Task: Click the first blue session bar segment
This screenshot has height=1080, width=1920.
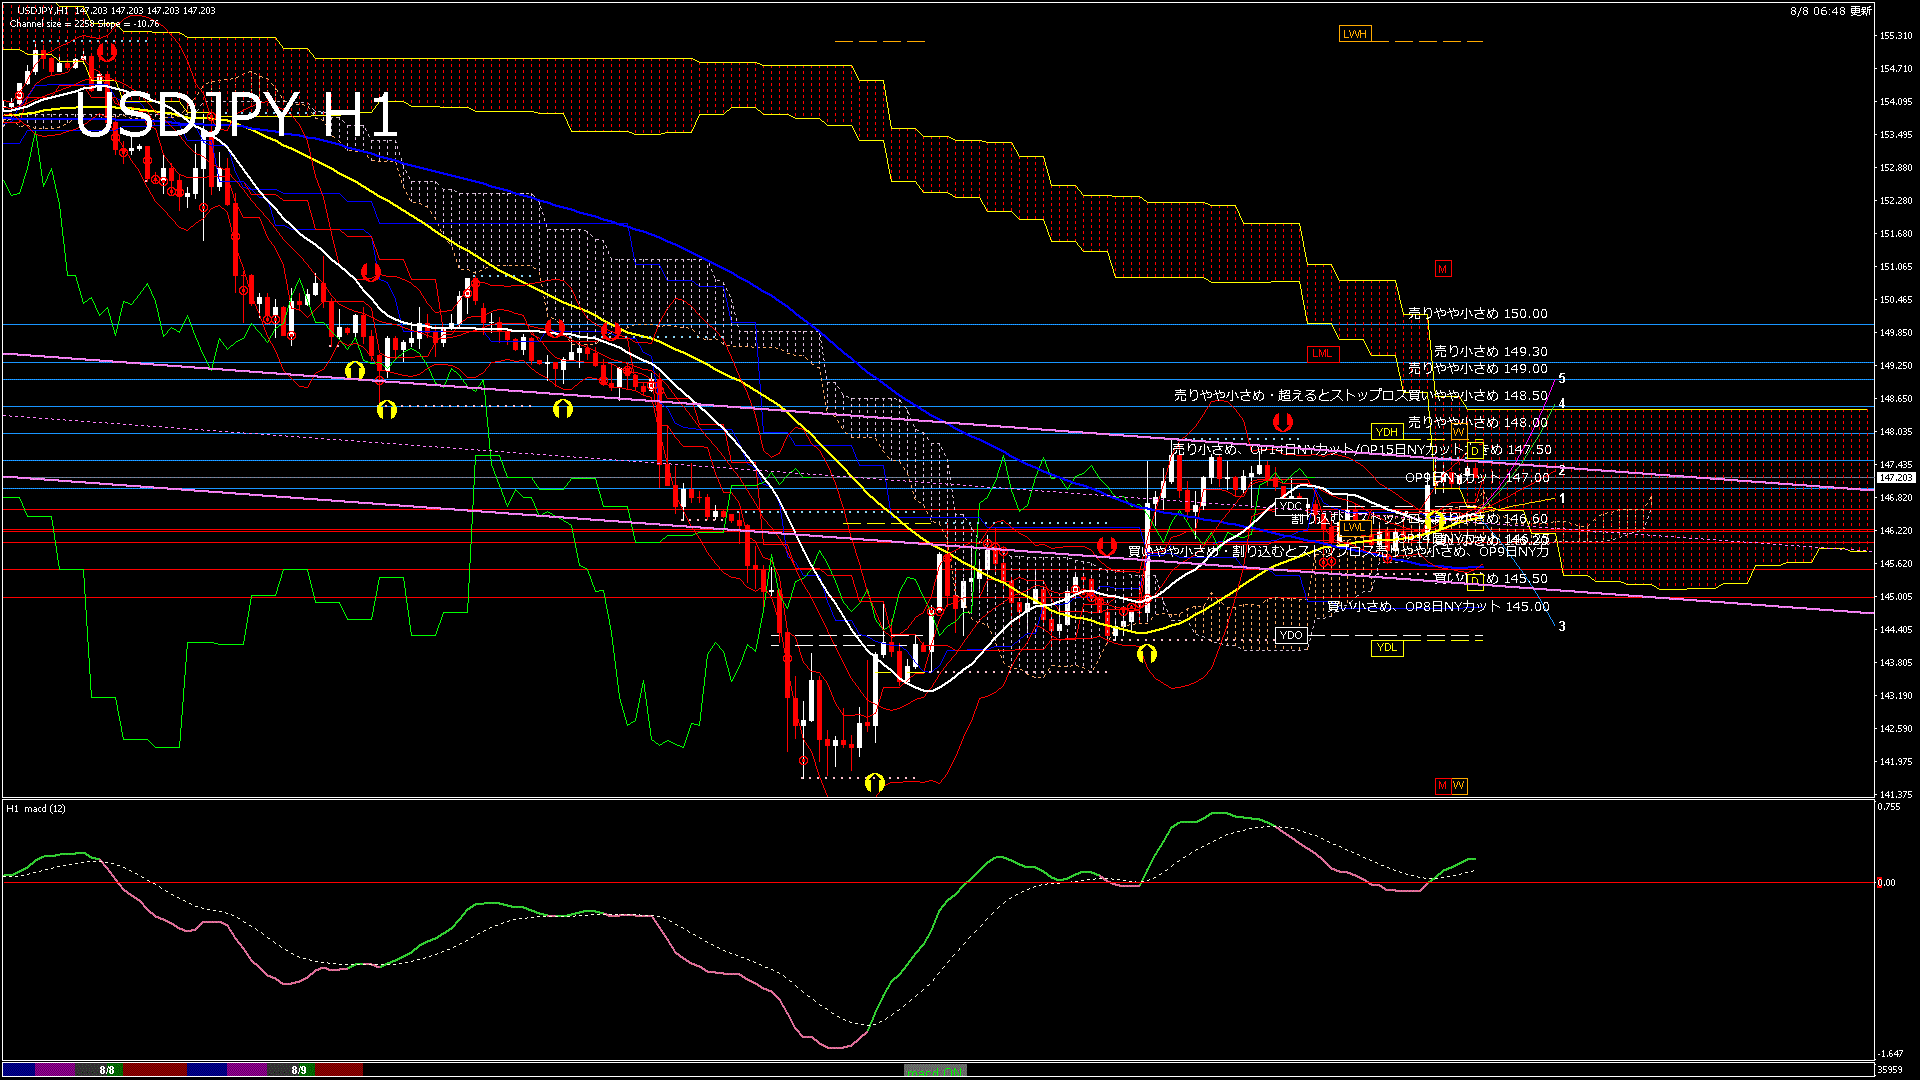Action: click(20, 1070)
